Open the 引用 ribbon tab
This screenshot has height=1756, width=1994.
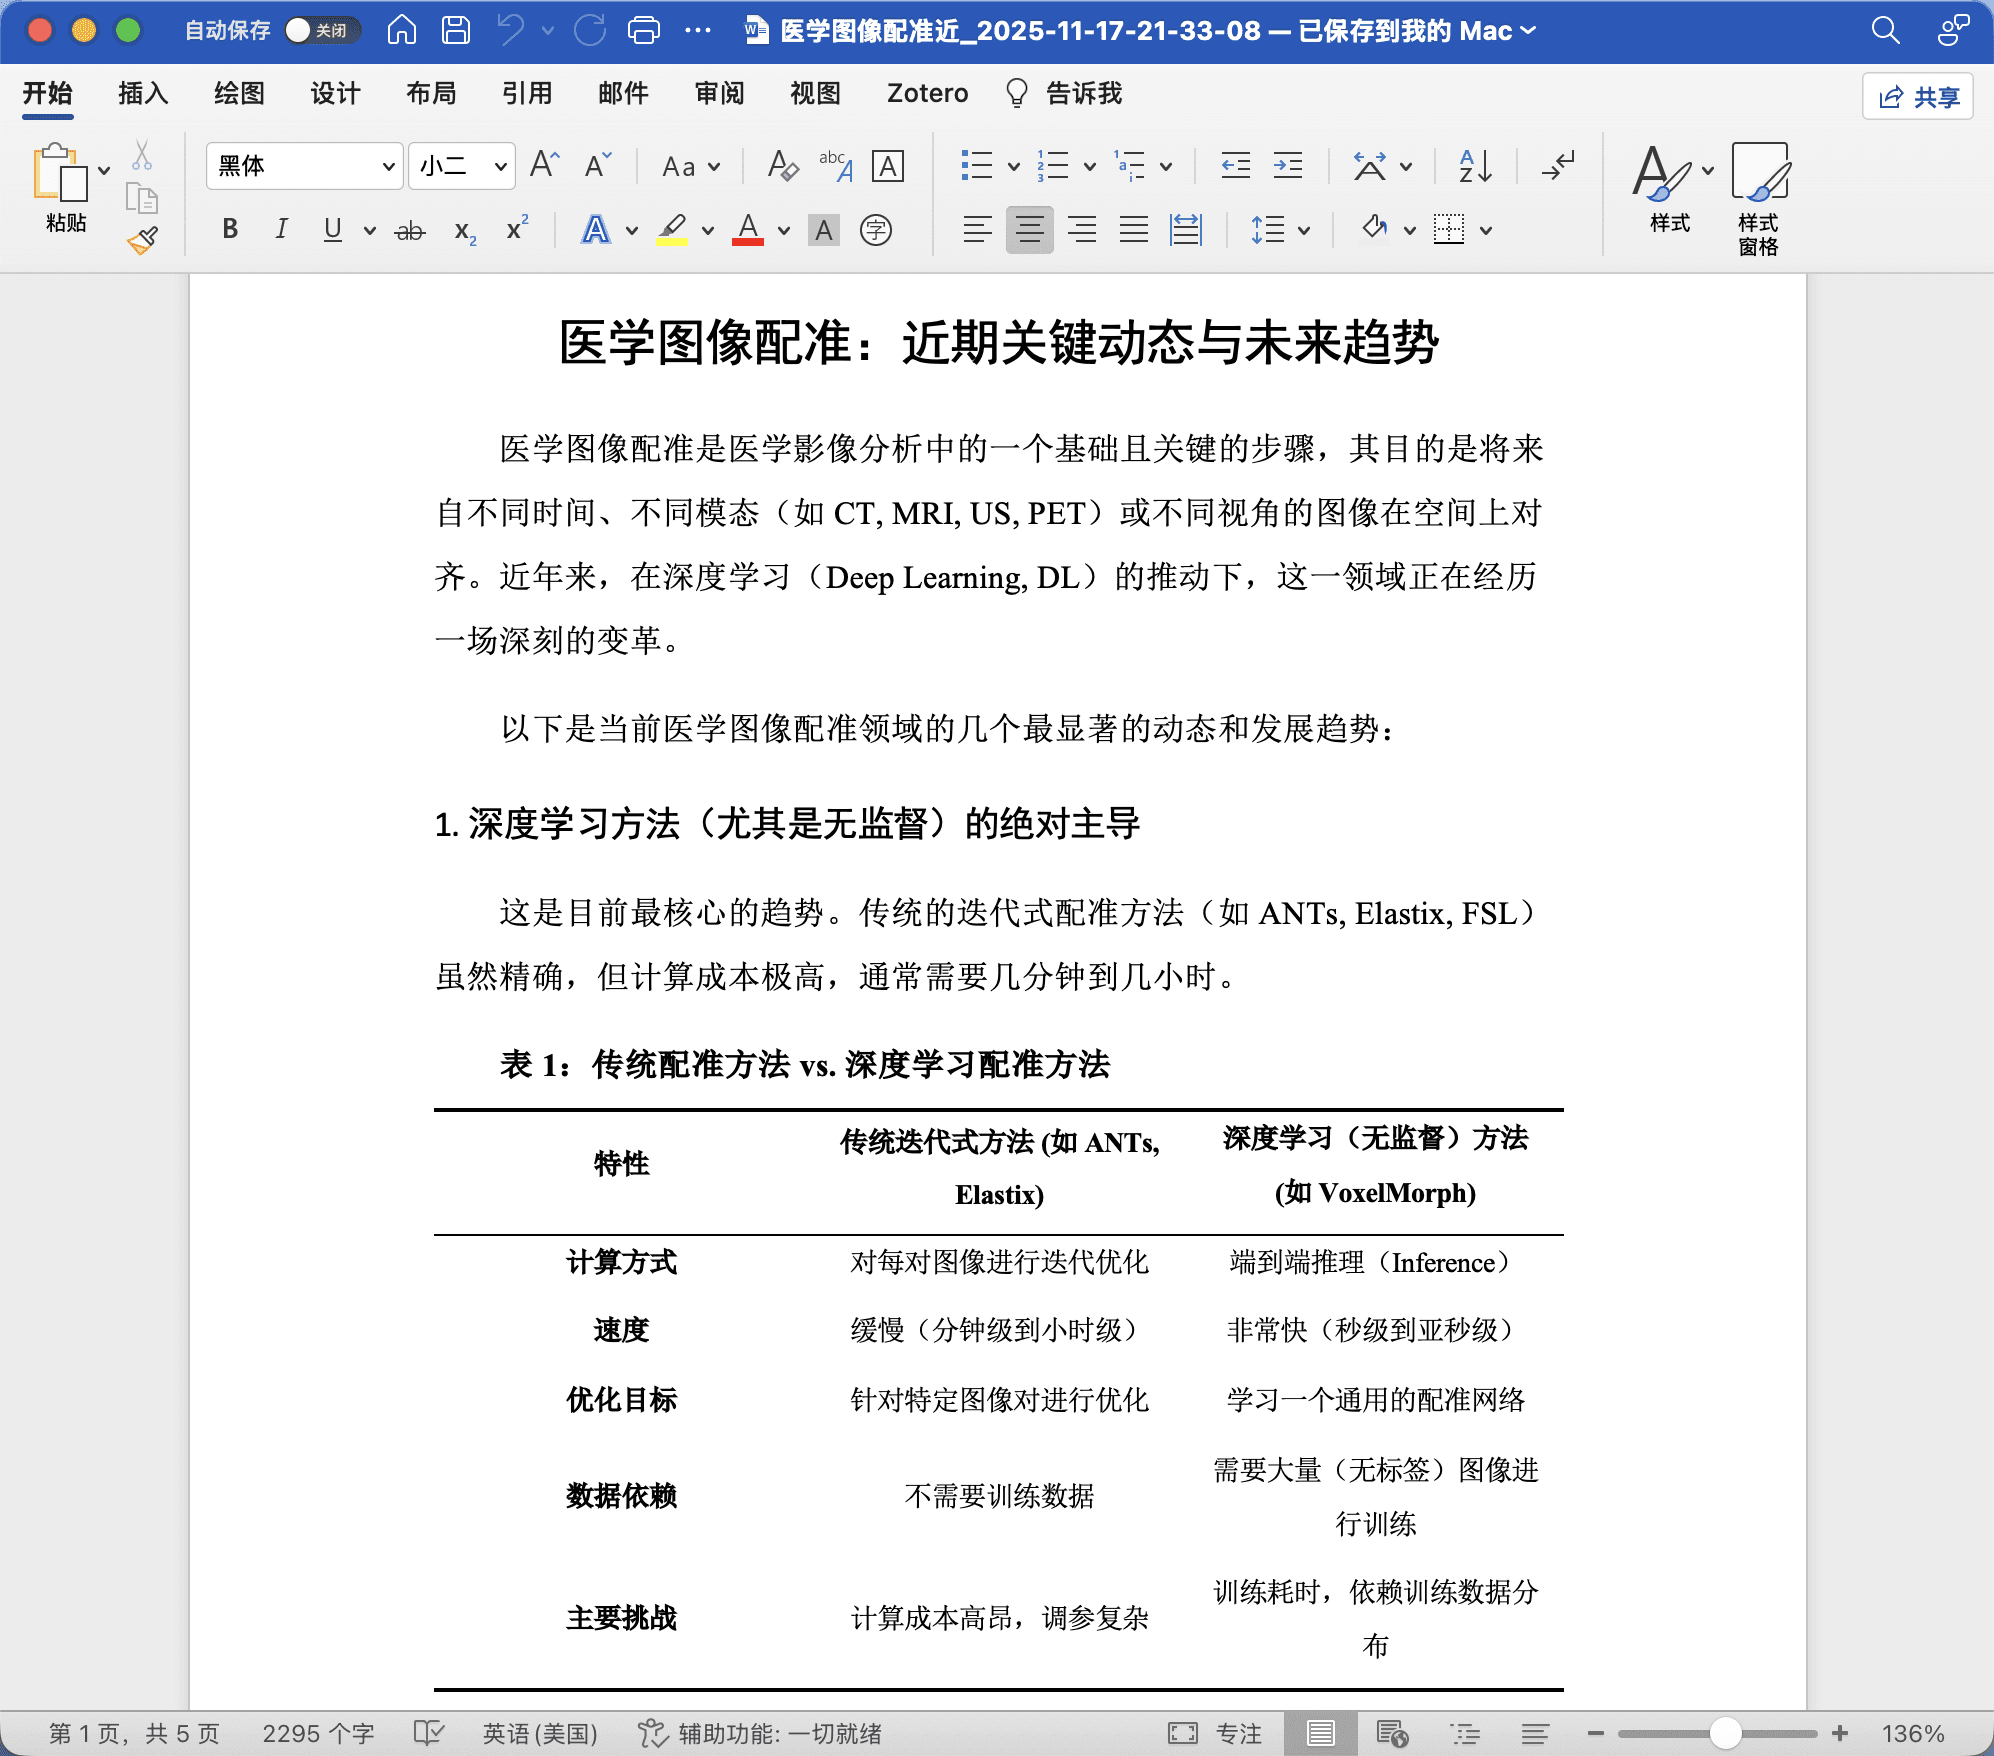coord(527,94)
